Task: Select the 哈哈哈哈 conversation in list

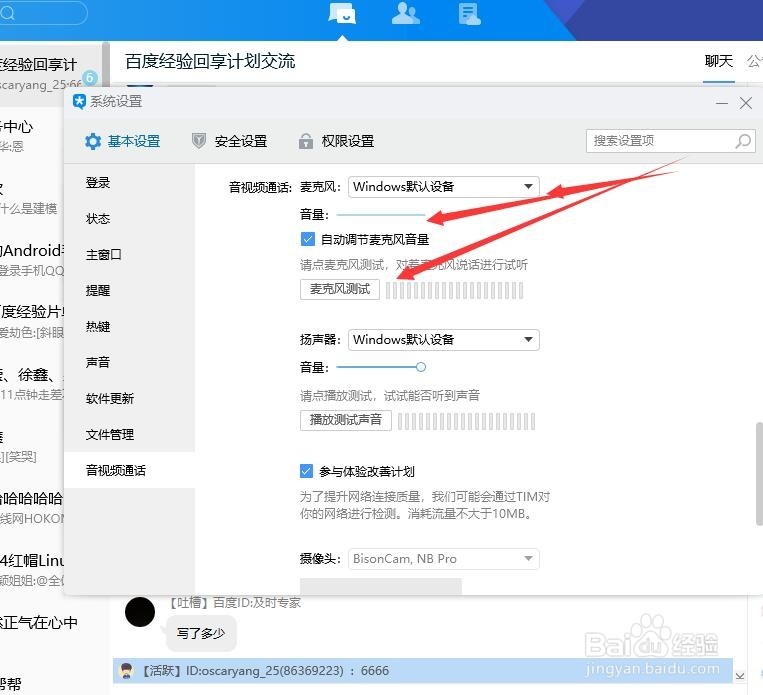Action: tap(32, 508)
